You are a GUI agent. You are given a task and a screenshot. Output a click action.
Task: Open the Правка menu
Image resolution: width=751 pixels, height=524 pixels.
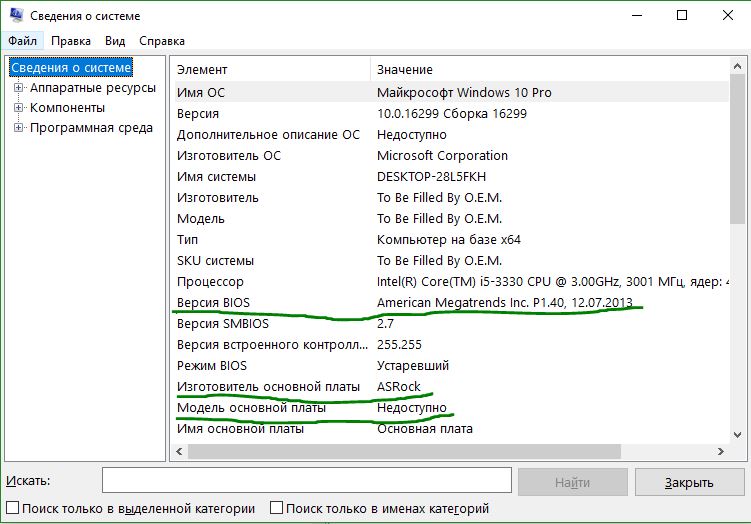[71, 41]
